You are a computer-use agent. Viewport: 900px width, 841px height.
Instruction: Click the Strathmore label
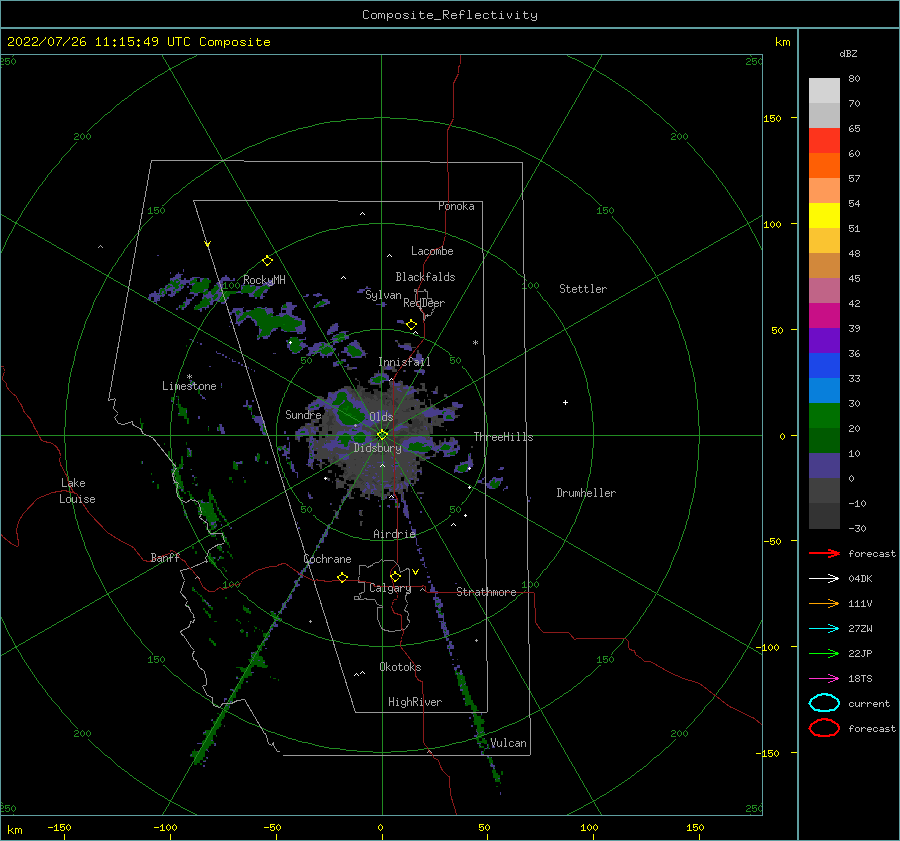coord(486,592)
